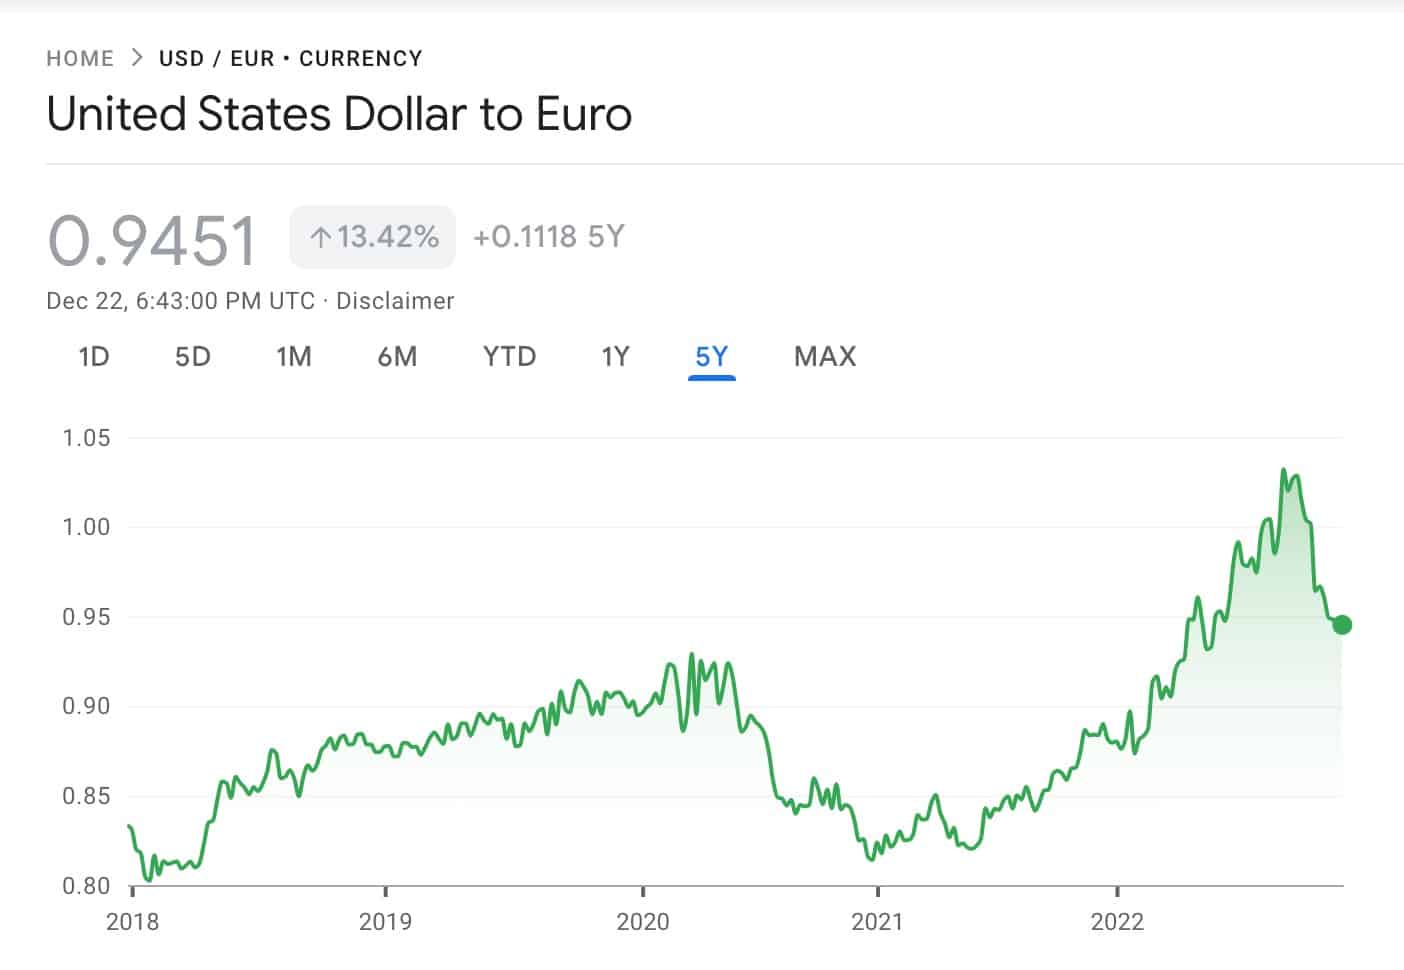Screen dimensions: 1404x970
Task: Click the 2022 label on x-axis
Action: point(1117,921)
